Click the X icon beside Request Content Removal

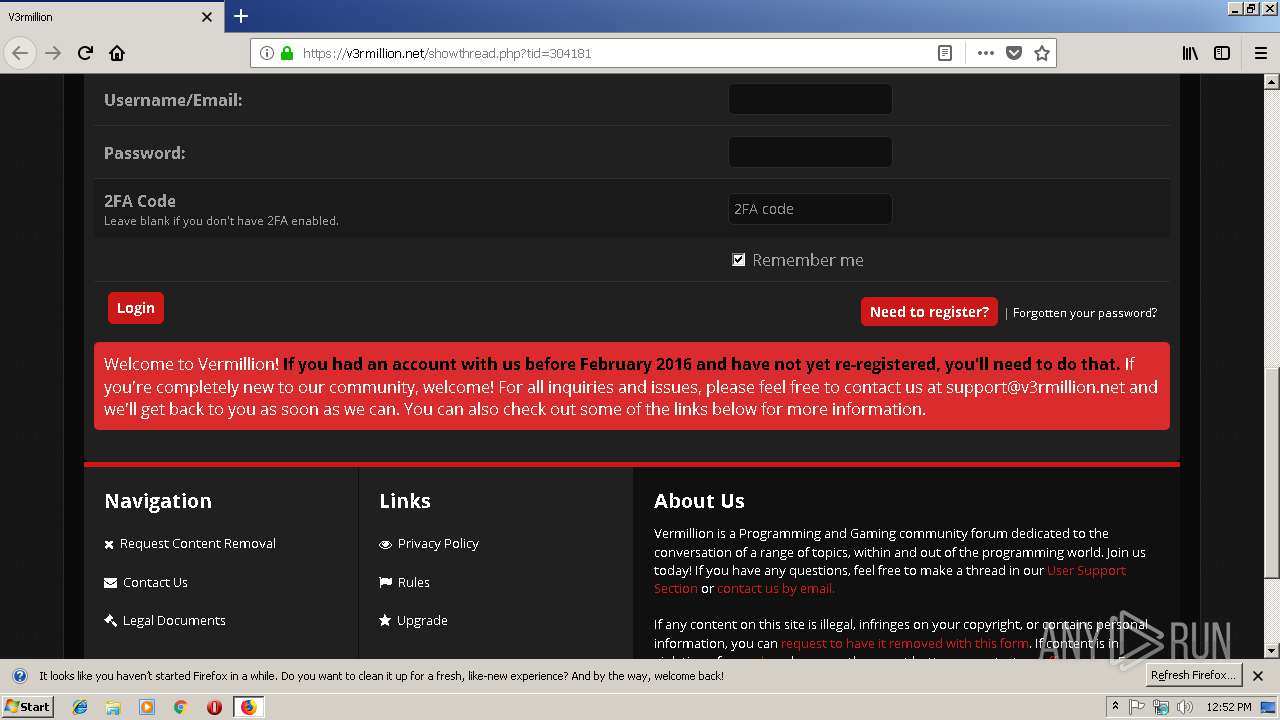click(109, 544)
